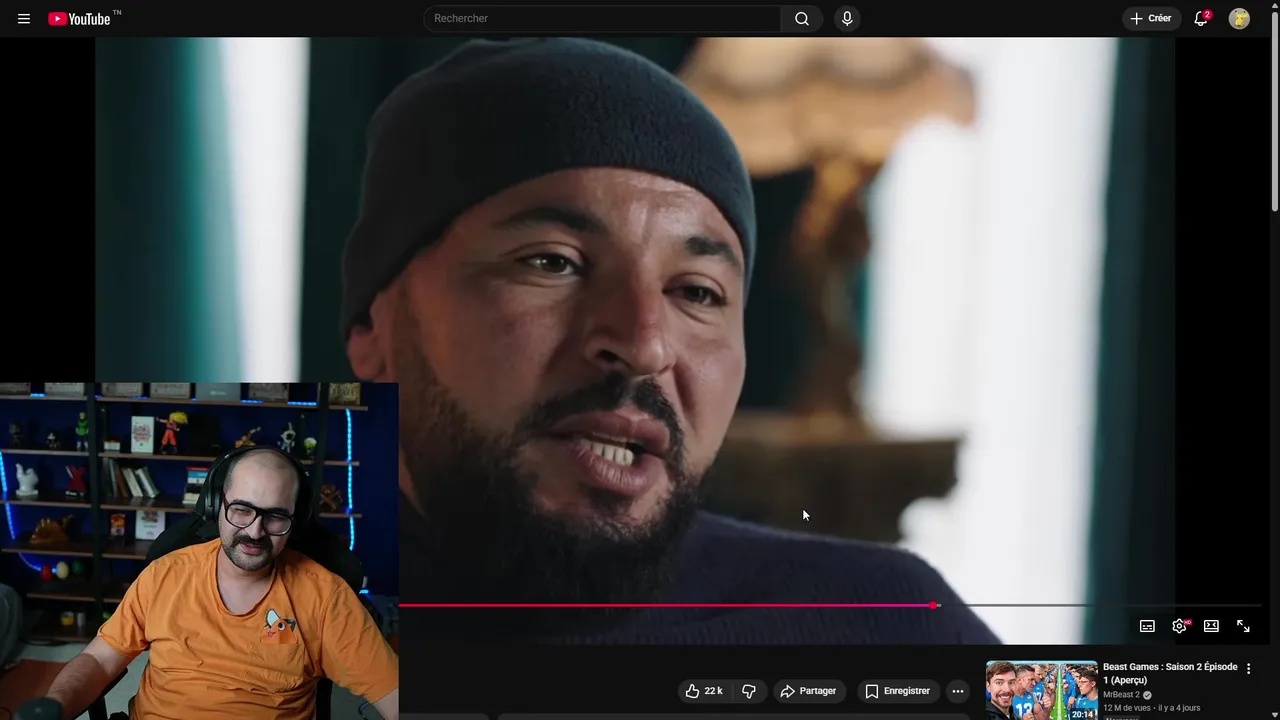Open the YouTube hamburger guide menu

(x=24, y=18)
